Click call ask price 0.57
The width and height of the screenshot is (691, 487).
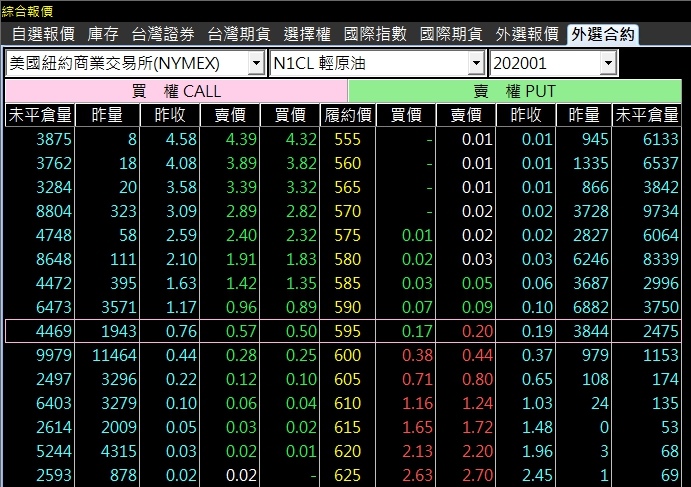point(241,331)
